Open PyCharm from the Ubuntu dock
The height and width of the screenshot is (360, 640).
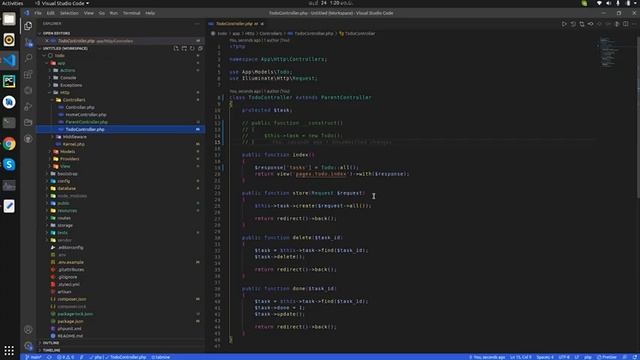pyautogui.click(x=9, y=81)
